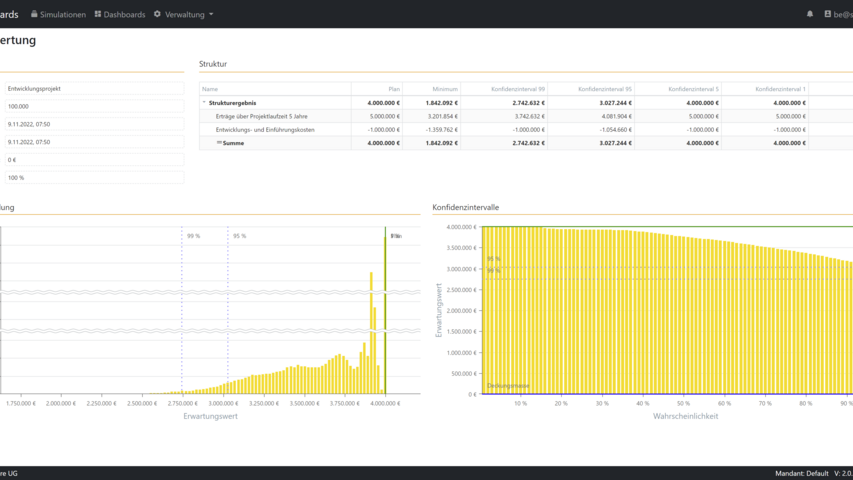Collapse the Strukturergebnis row
This screenshot has width=853, height=480.
click(x=204, y=103)
